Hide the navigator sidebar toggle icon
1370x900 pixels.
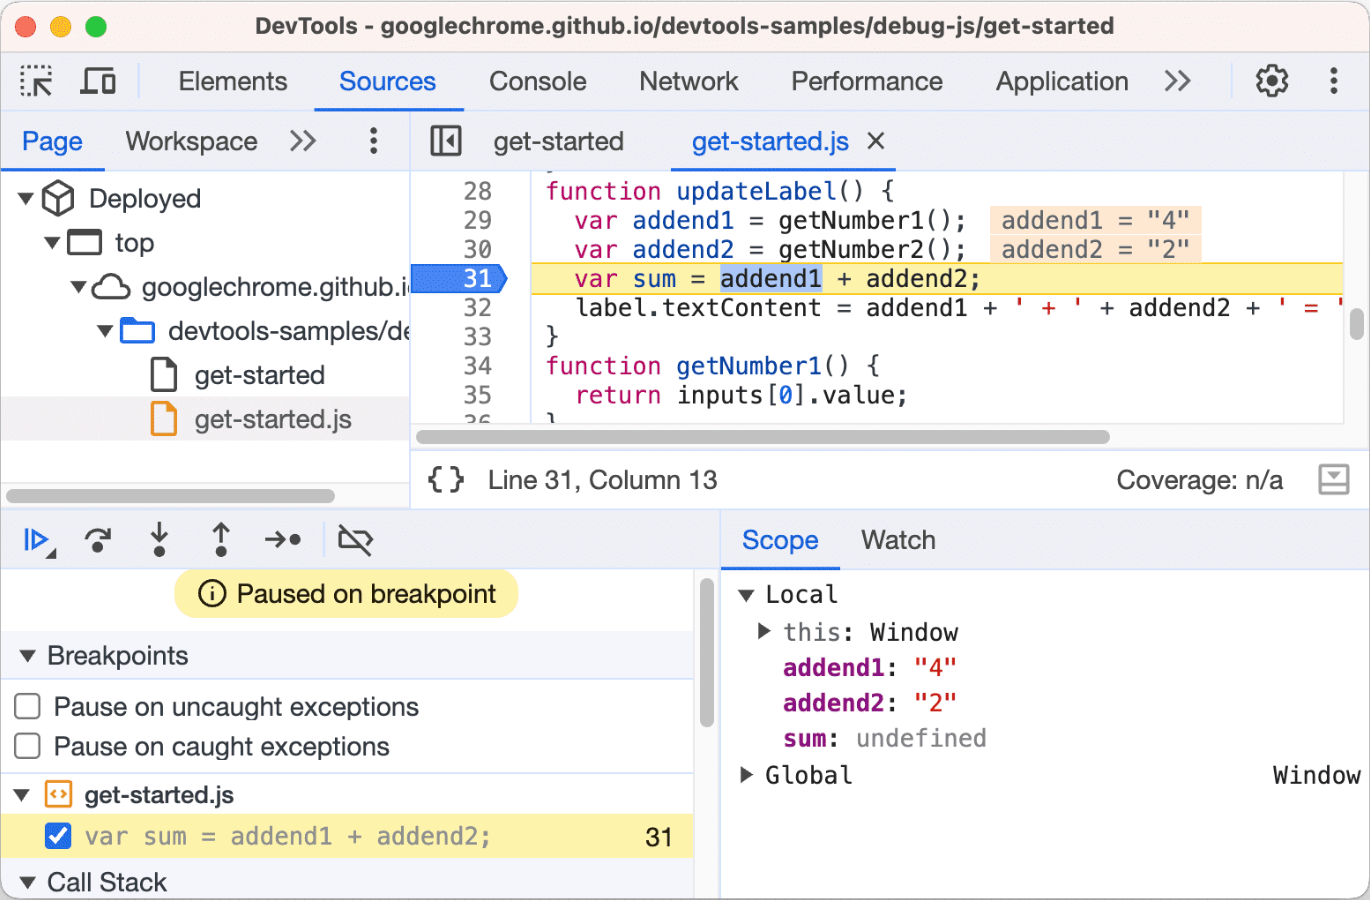tap(445, 141)
